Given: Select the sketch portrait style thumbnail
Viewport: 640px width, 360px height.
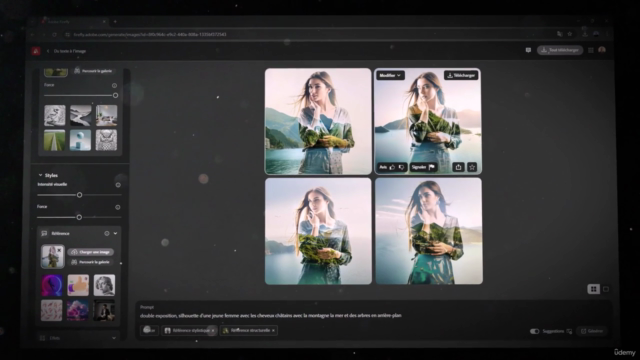Looking at the screenshot, I should coord(104,285).
